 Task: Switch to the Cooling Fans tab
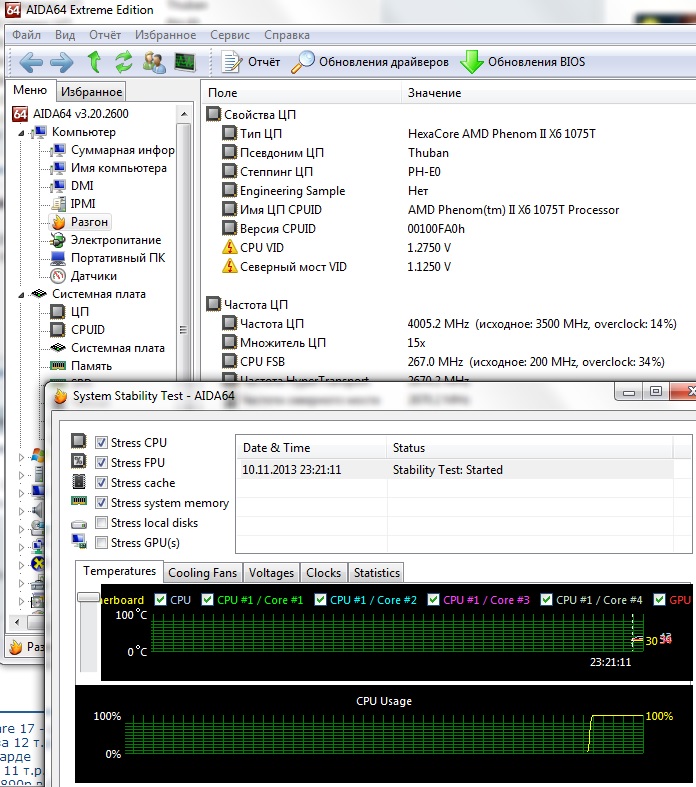pos(202,573)
